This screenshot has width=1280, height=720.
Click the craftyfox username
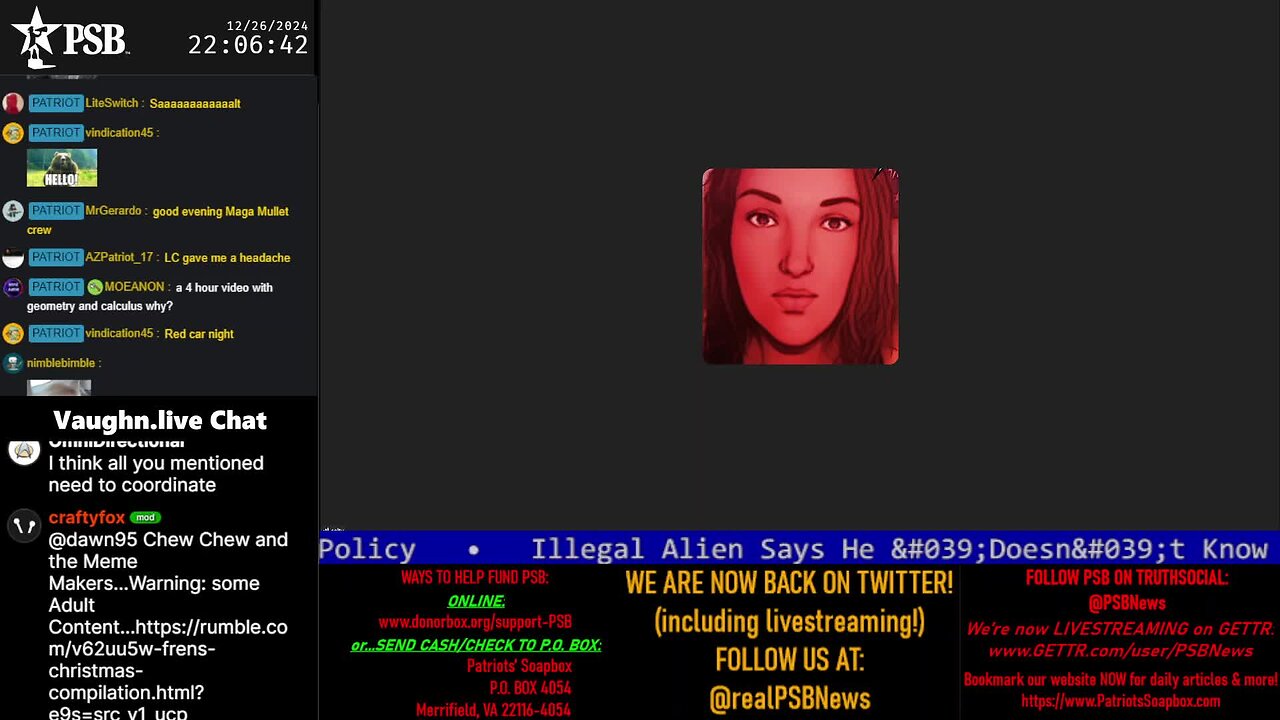87,517
